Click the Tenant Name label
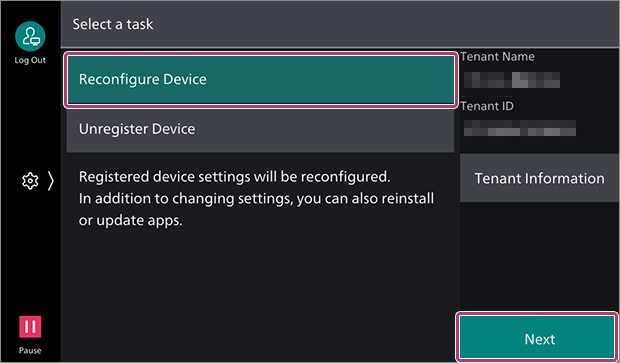The height and width of the screenshot is (363, 620). pyautogui.click(x=497, y=57)
